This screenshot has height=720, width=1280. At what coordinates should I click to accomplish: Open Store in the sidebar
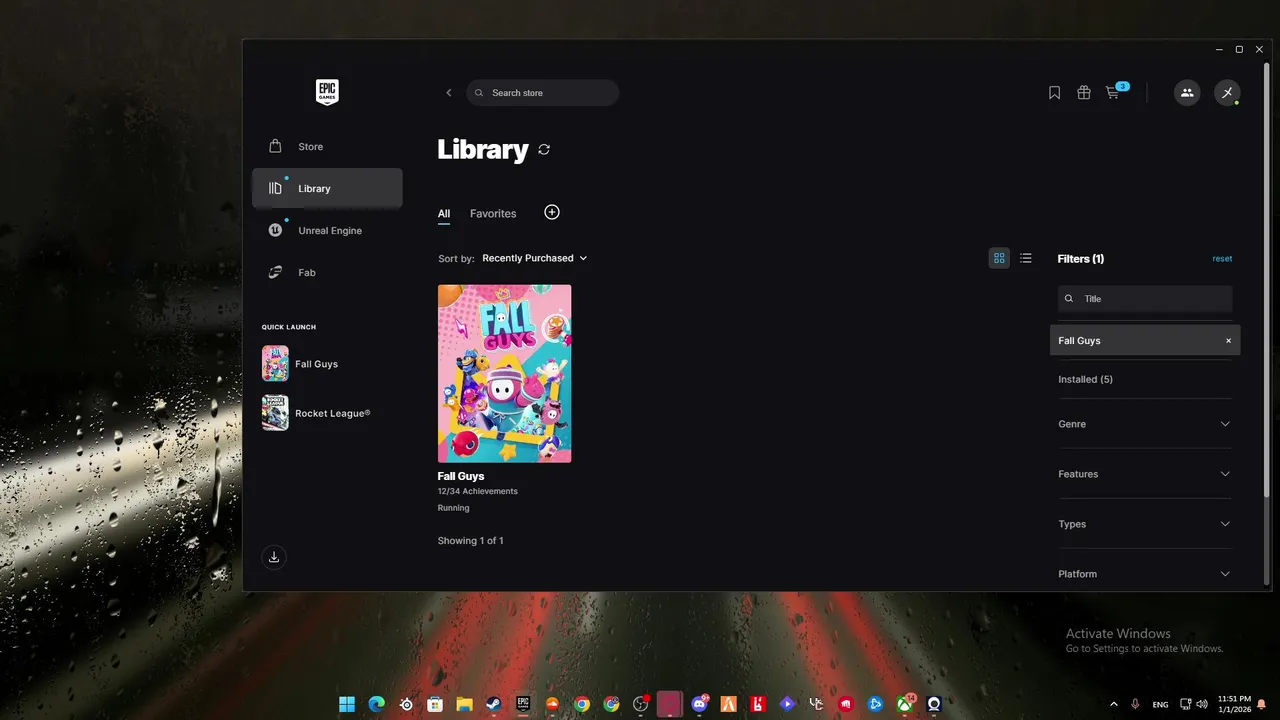click(327, 147)
